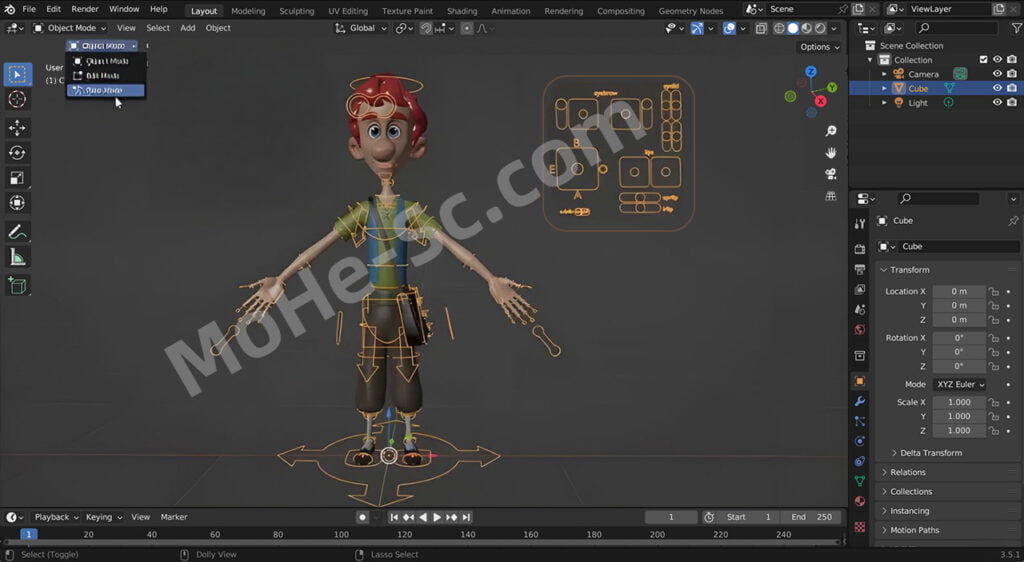Image resolution: width=1024 pixels, height=562 pixels.
Task: Open the XYZ Euler rotation mode dropdown
Action: pyautogui.click(x=960, y=384)
